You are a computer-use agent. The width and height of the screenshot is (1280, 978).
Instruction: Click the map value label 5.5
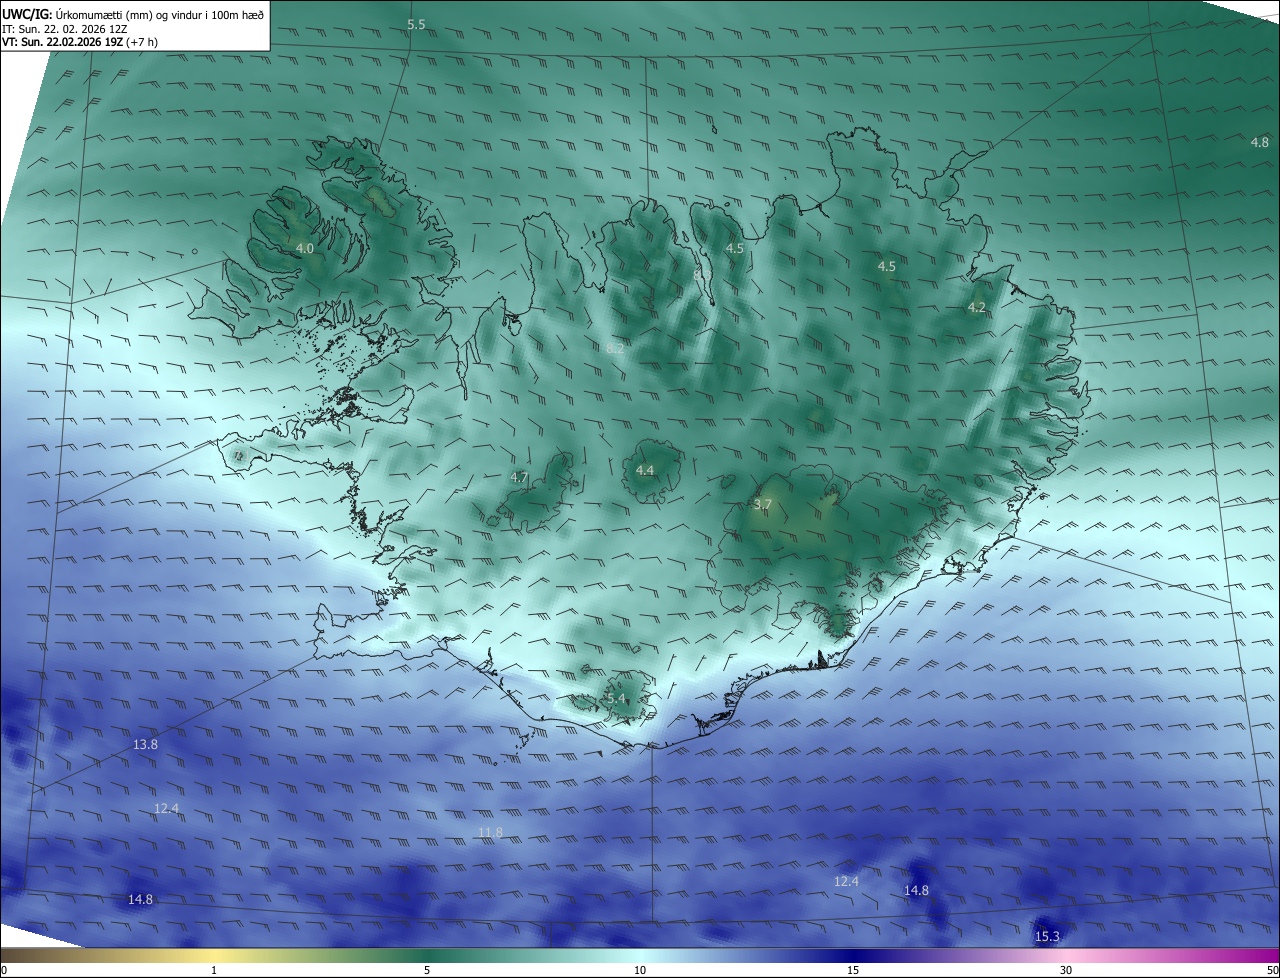[x=416, y=24]
